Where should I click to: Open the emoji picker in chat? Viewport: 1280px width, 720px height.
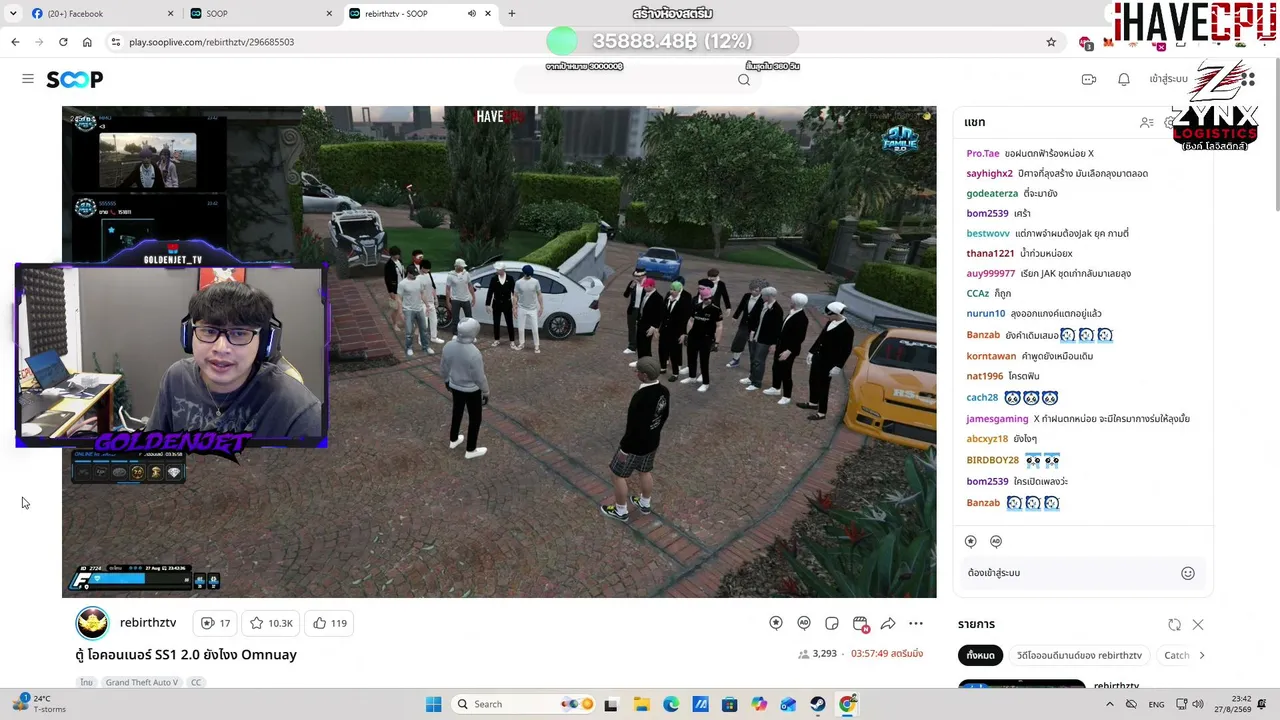click(x=1188, y=573)
